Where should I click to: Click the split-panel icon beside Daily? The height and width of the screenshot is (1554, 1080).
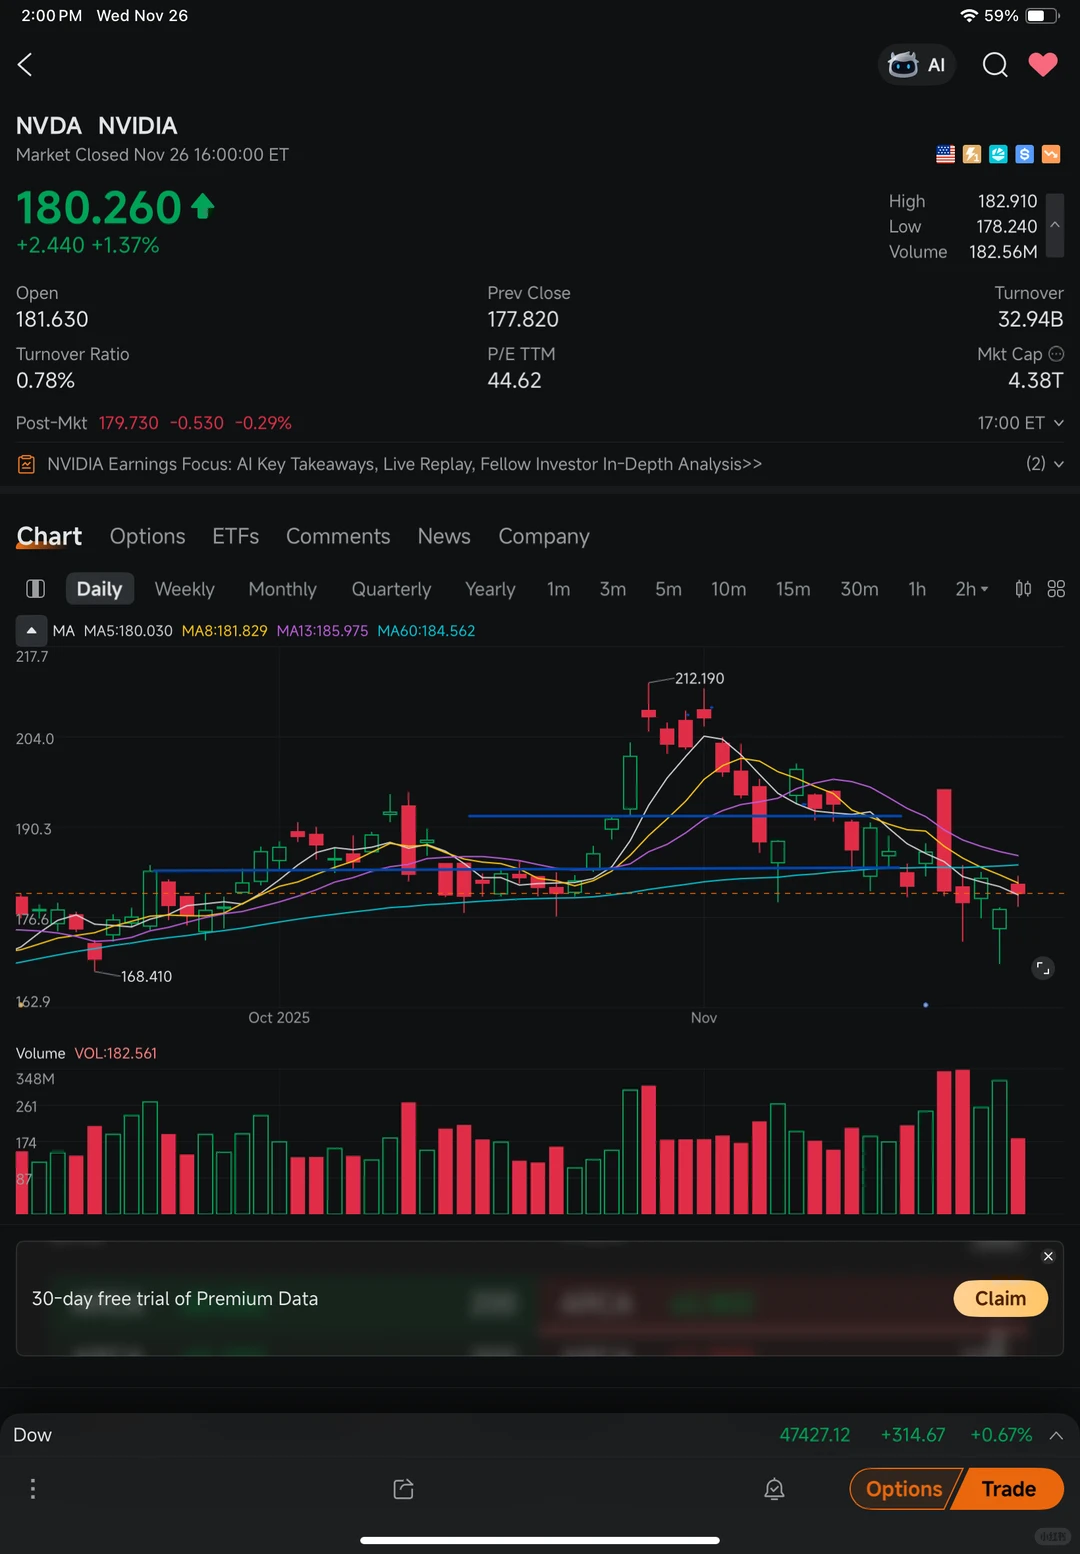click(35, 588)
